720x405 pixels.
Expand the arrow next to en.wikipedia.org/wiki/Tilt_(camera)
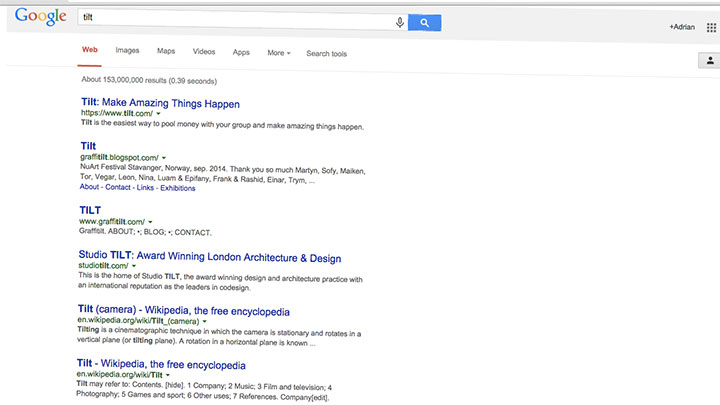205,321
